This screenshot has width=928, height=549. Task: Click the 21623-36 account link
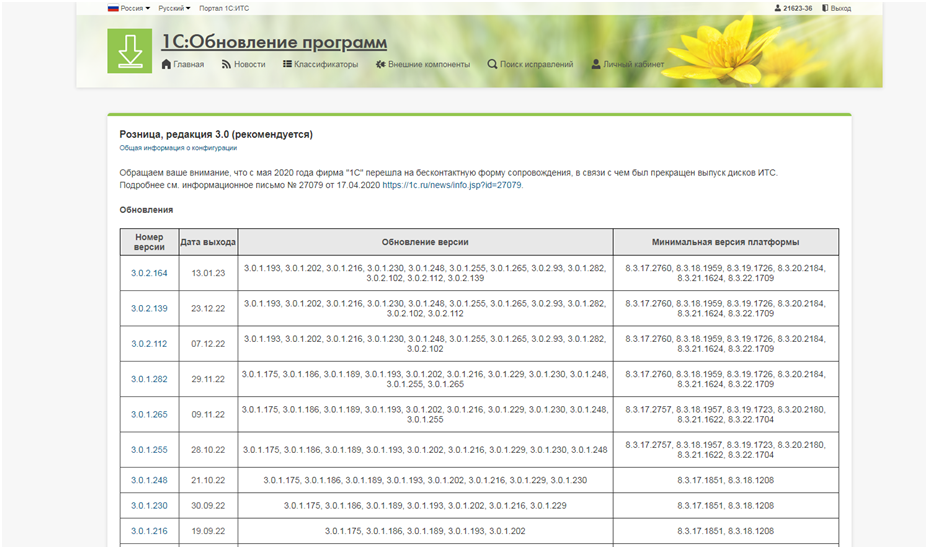coord(797,8)
